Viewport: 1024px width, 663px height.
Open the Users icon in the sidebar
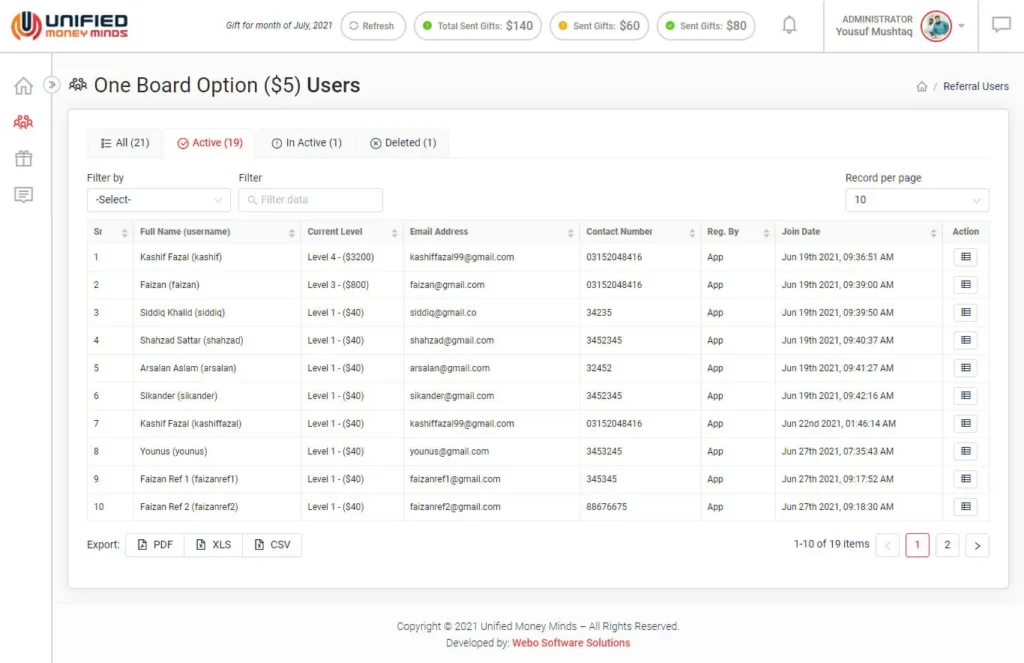click(23, 122)
